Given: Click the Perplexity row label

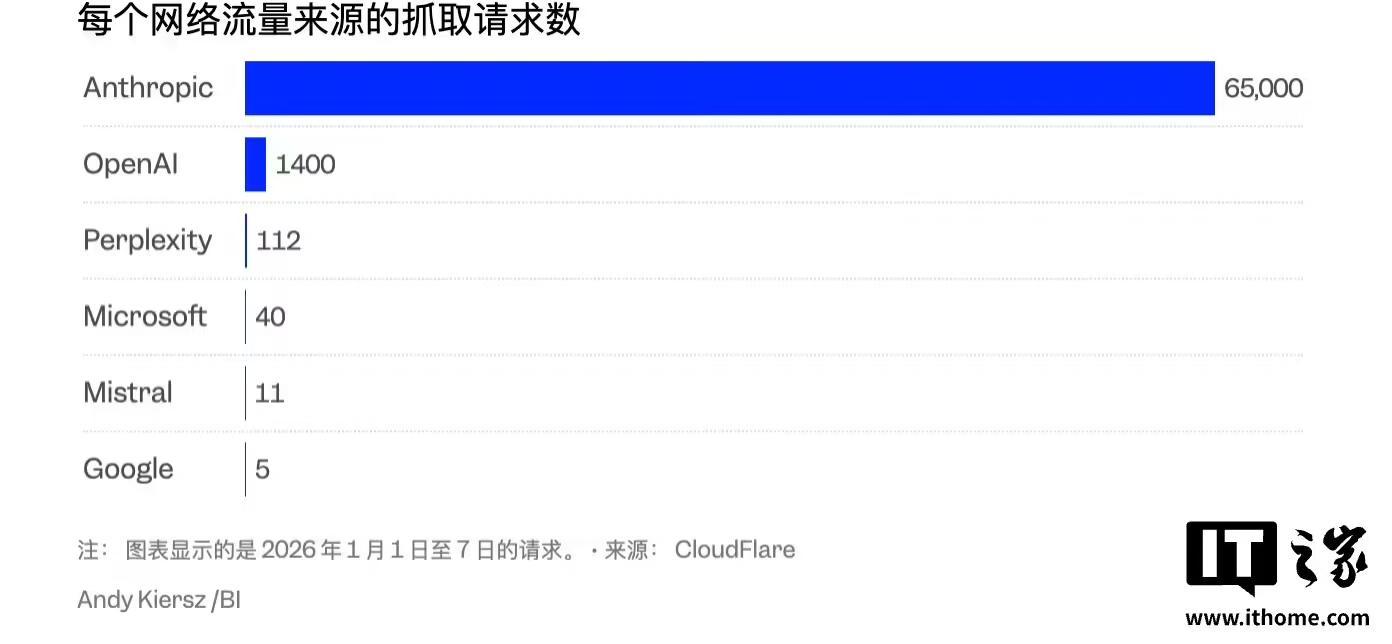Looking at the screenshot, I should 148,240.
